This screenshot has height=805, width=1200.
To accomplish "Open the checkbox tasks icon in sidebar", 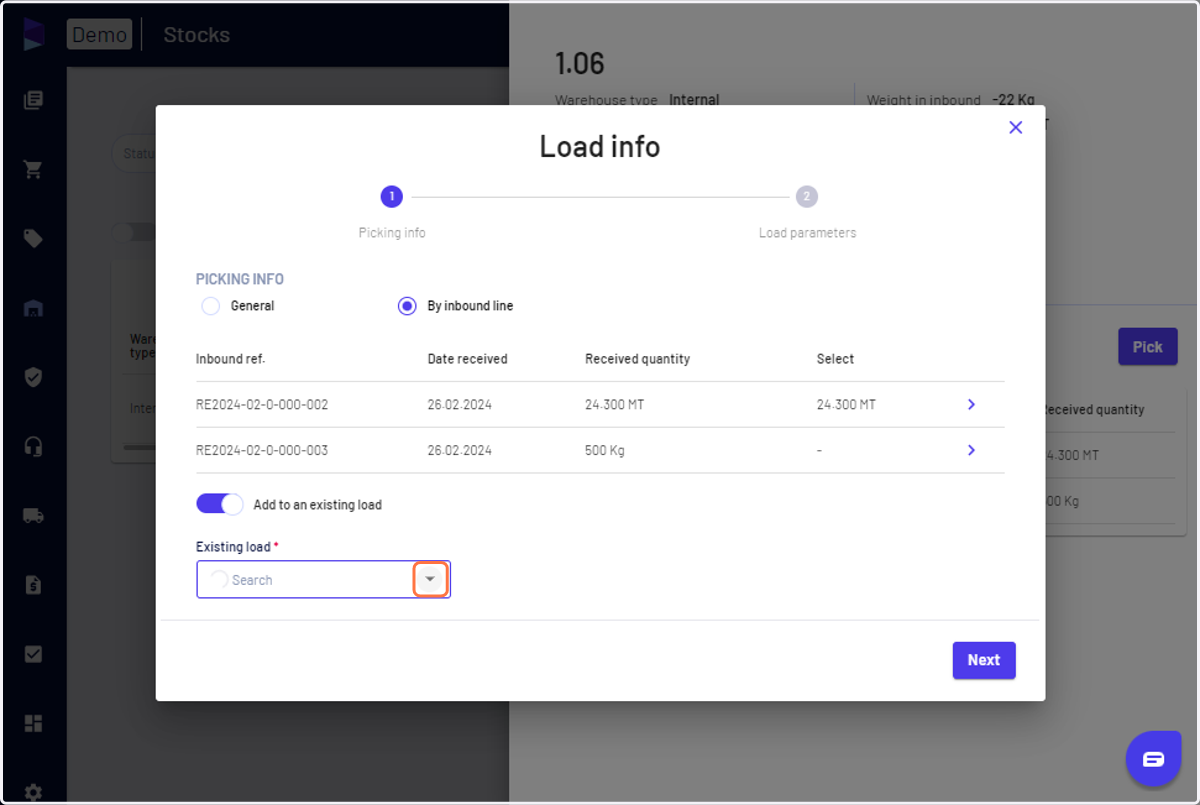I will 33,654.
